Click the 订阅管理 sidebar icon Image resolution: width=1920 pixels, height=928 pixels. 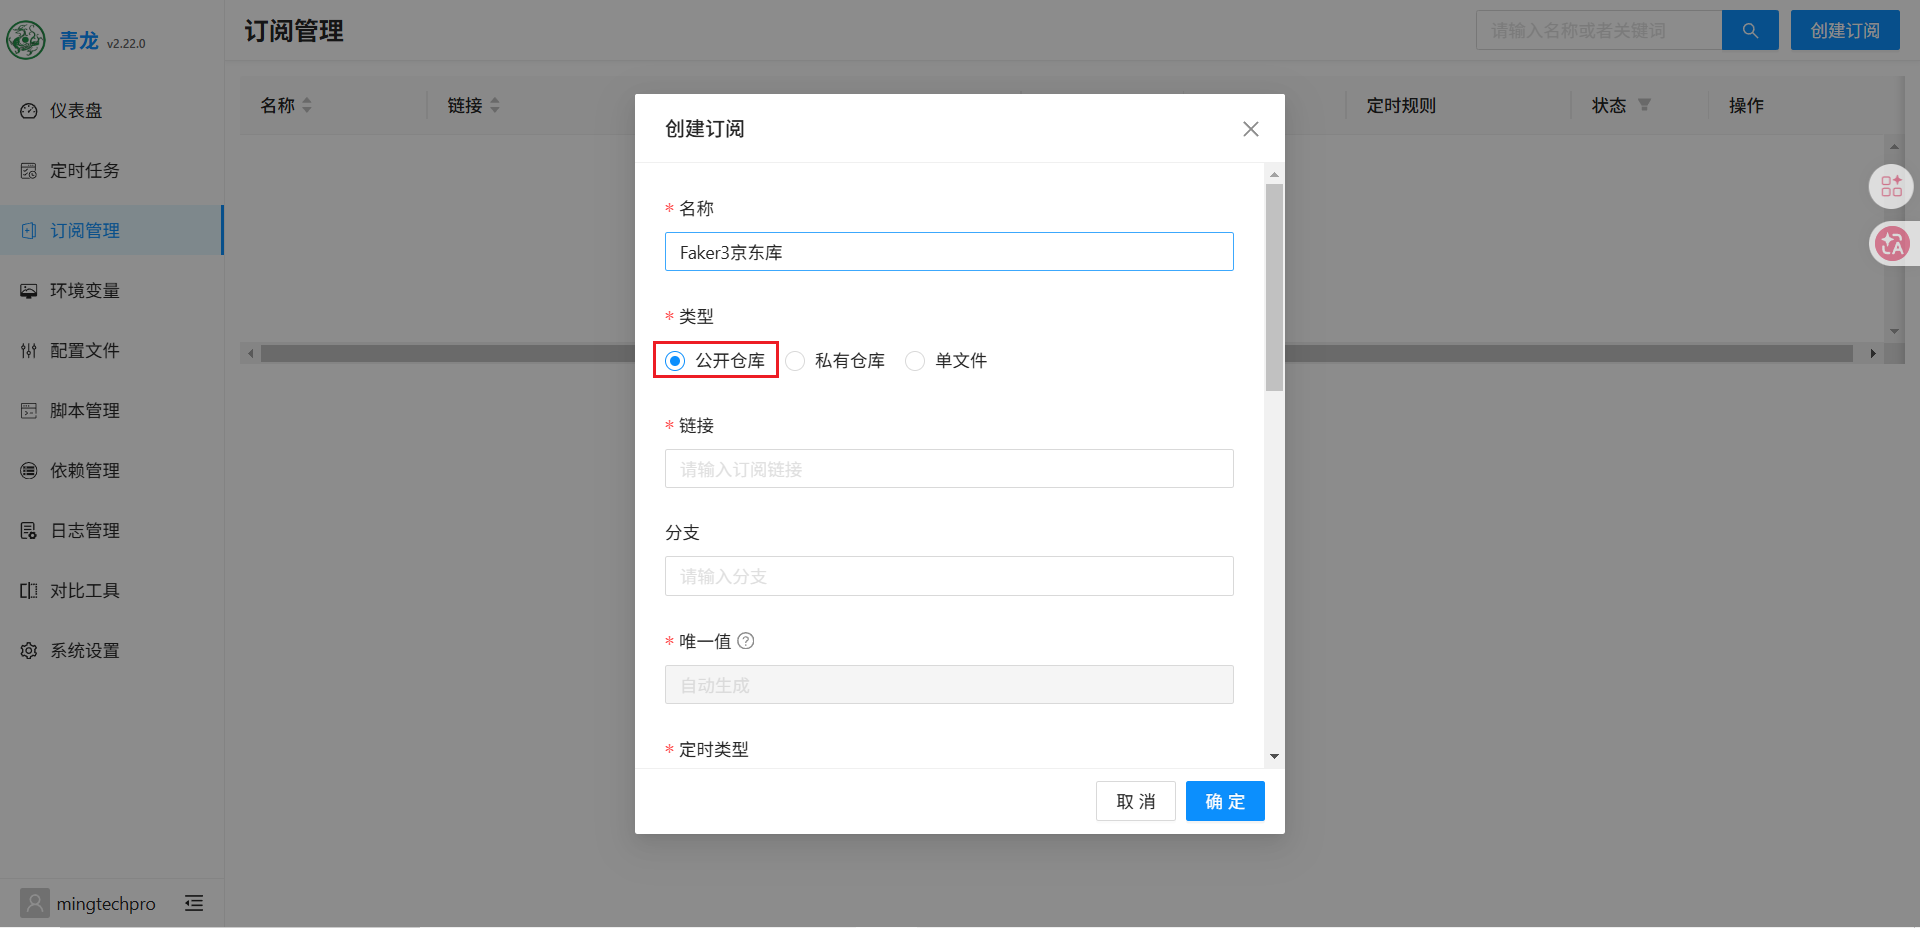(29, 230)
